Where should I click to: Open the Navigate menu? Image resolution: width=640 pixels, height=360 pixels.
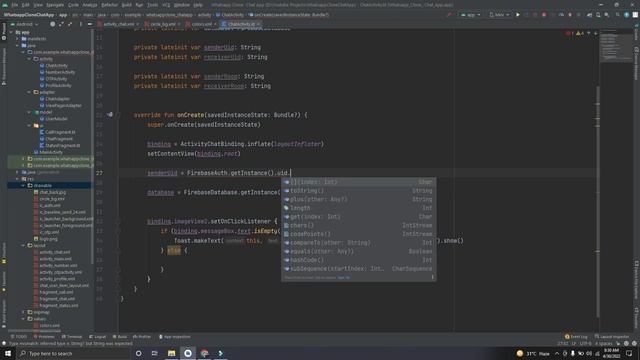(x=55, y=5)
